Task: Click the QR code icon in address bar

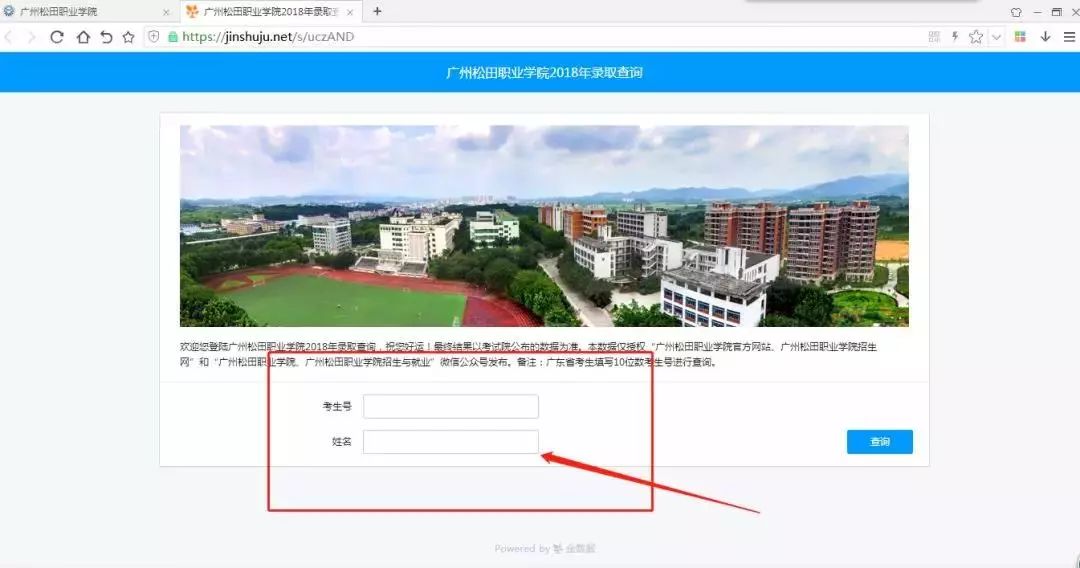Action: (934, 37)
